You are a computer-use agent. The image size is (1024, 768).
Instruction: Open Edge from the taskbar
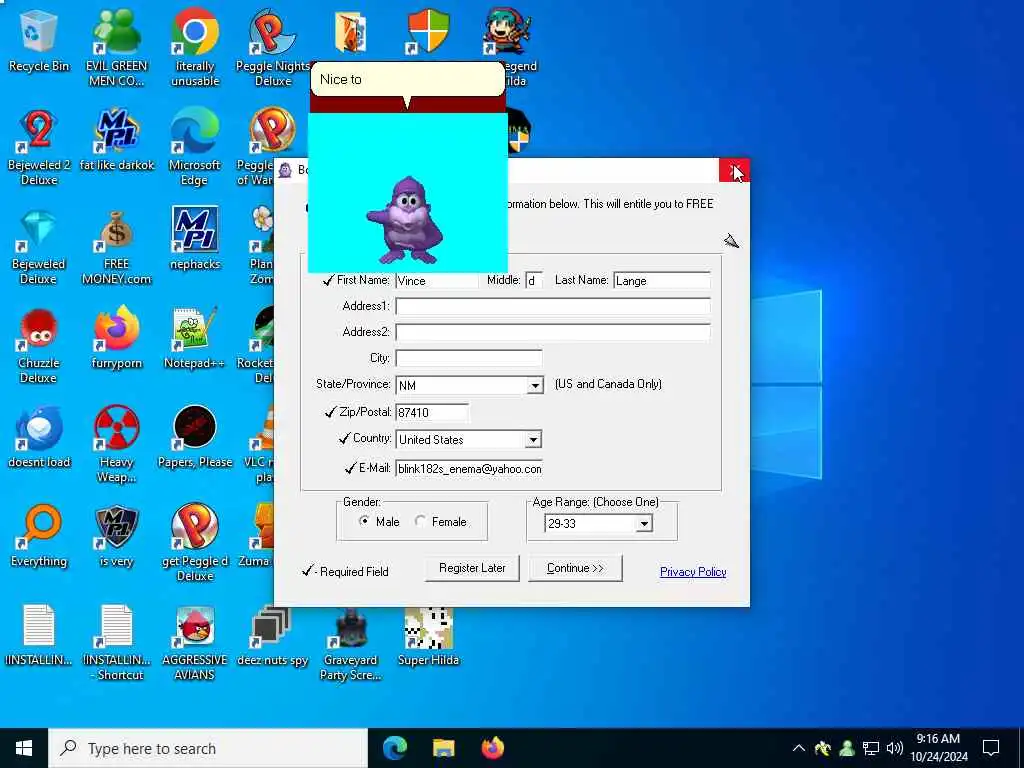(x=394, y=748)
